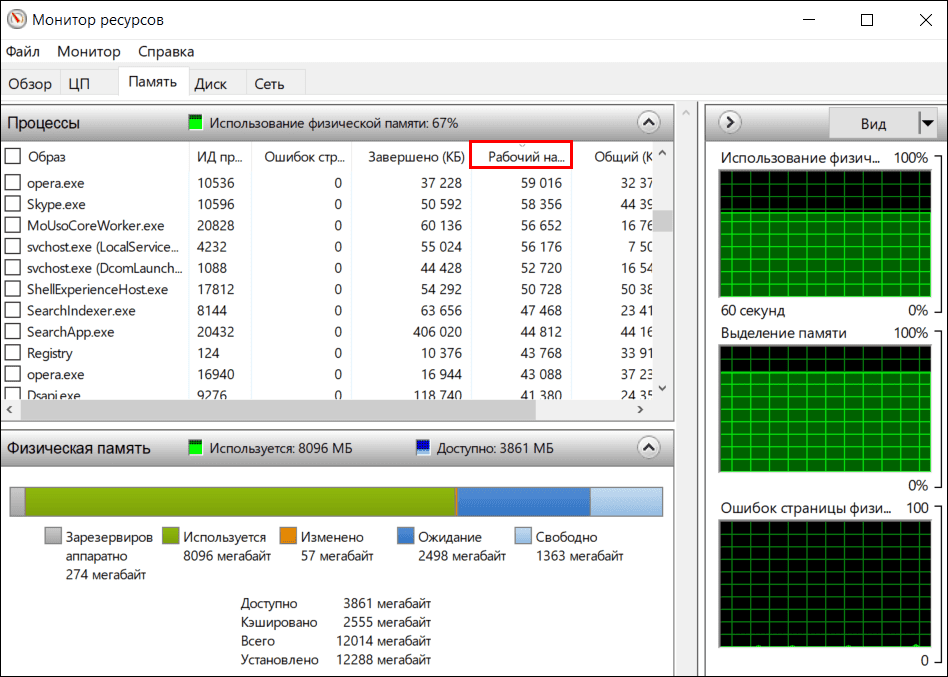Maximize the Resource Monitor window
The width and height of the screenshot is (948, 677).
pos(866,20)
